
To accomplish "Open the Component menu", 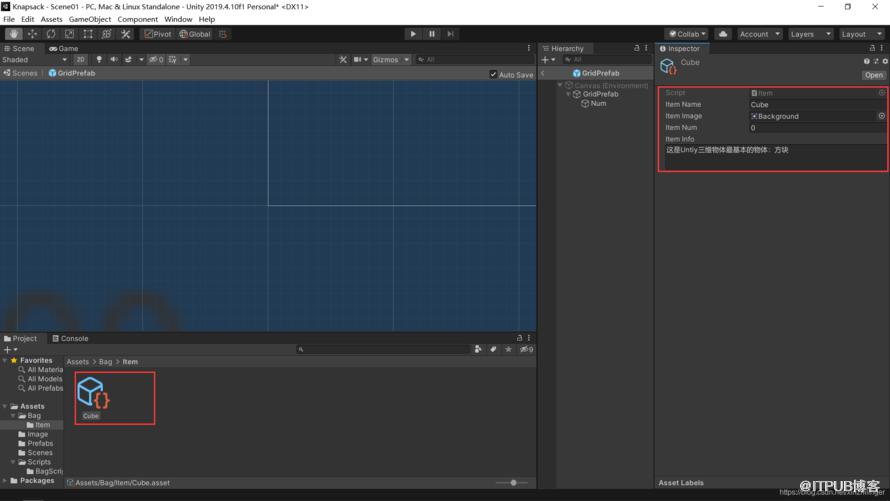I will click(137, 19).
